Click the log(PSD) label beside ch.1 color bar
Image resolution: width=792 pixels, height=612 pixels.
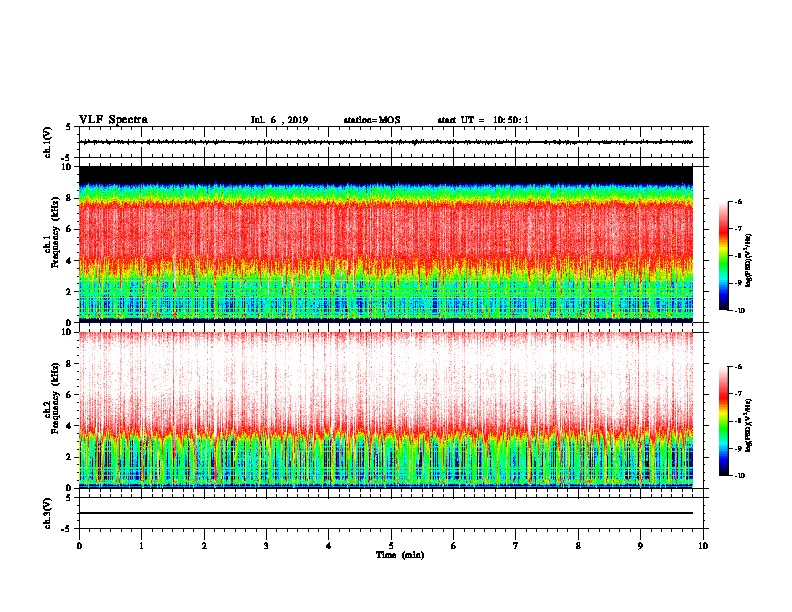[749, 261]
